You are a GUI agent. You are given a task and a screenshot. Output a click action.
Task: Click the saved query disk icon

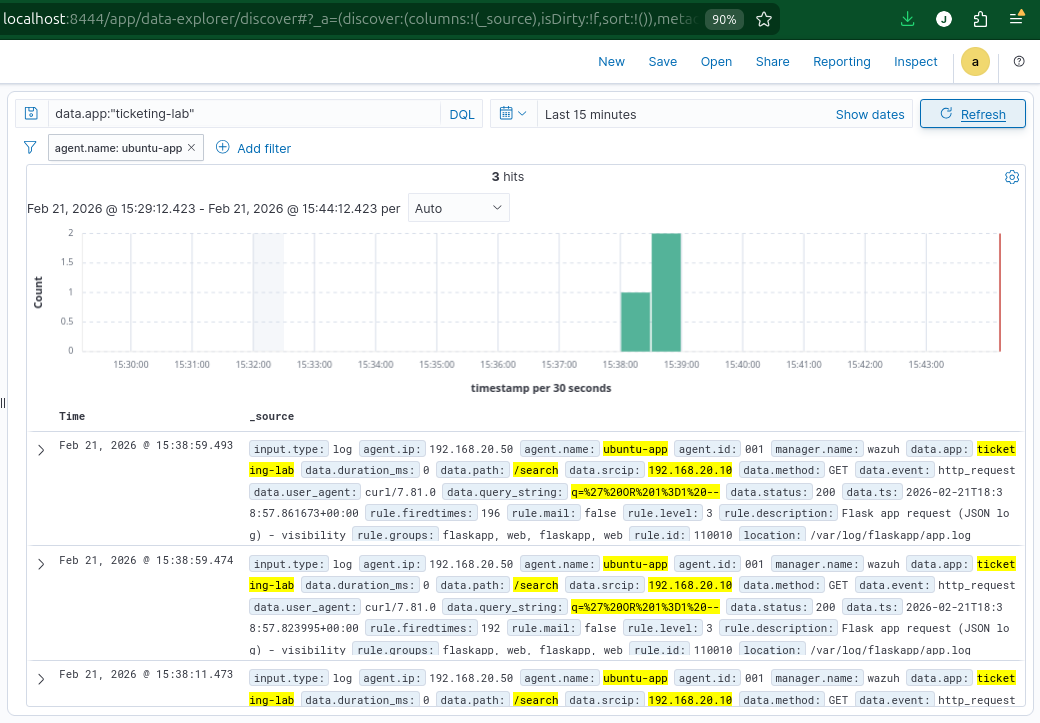31,113
